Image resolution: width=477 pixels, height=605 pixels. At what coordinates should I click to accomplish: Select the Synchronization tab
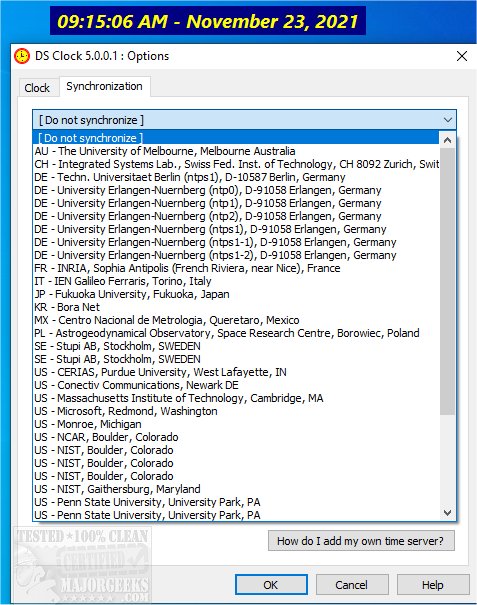point(104,86)
